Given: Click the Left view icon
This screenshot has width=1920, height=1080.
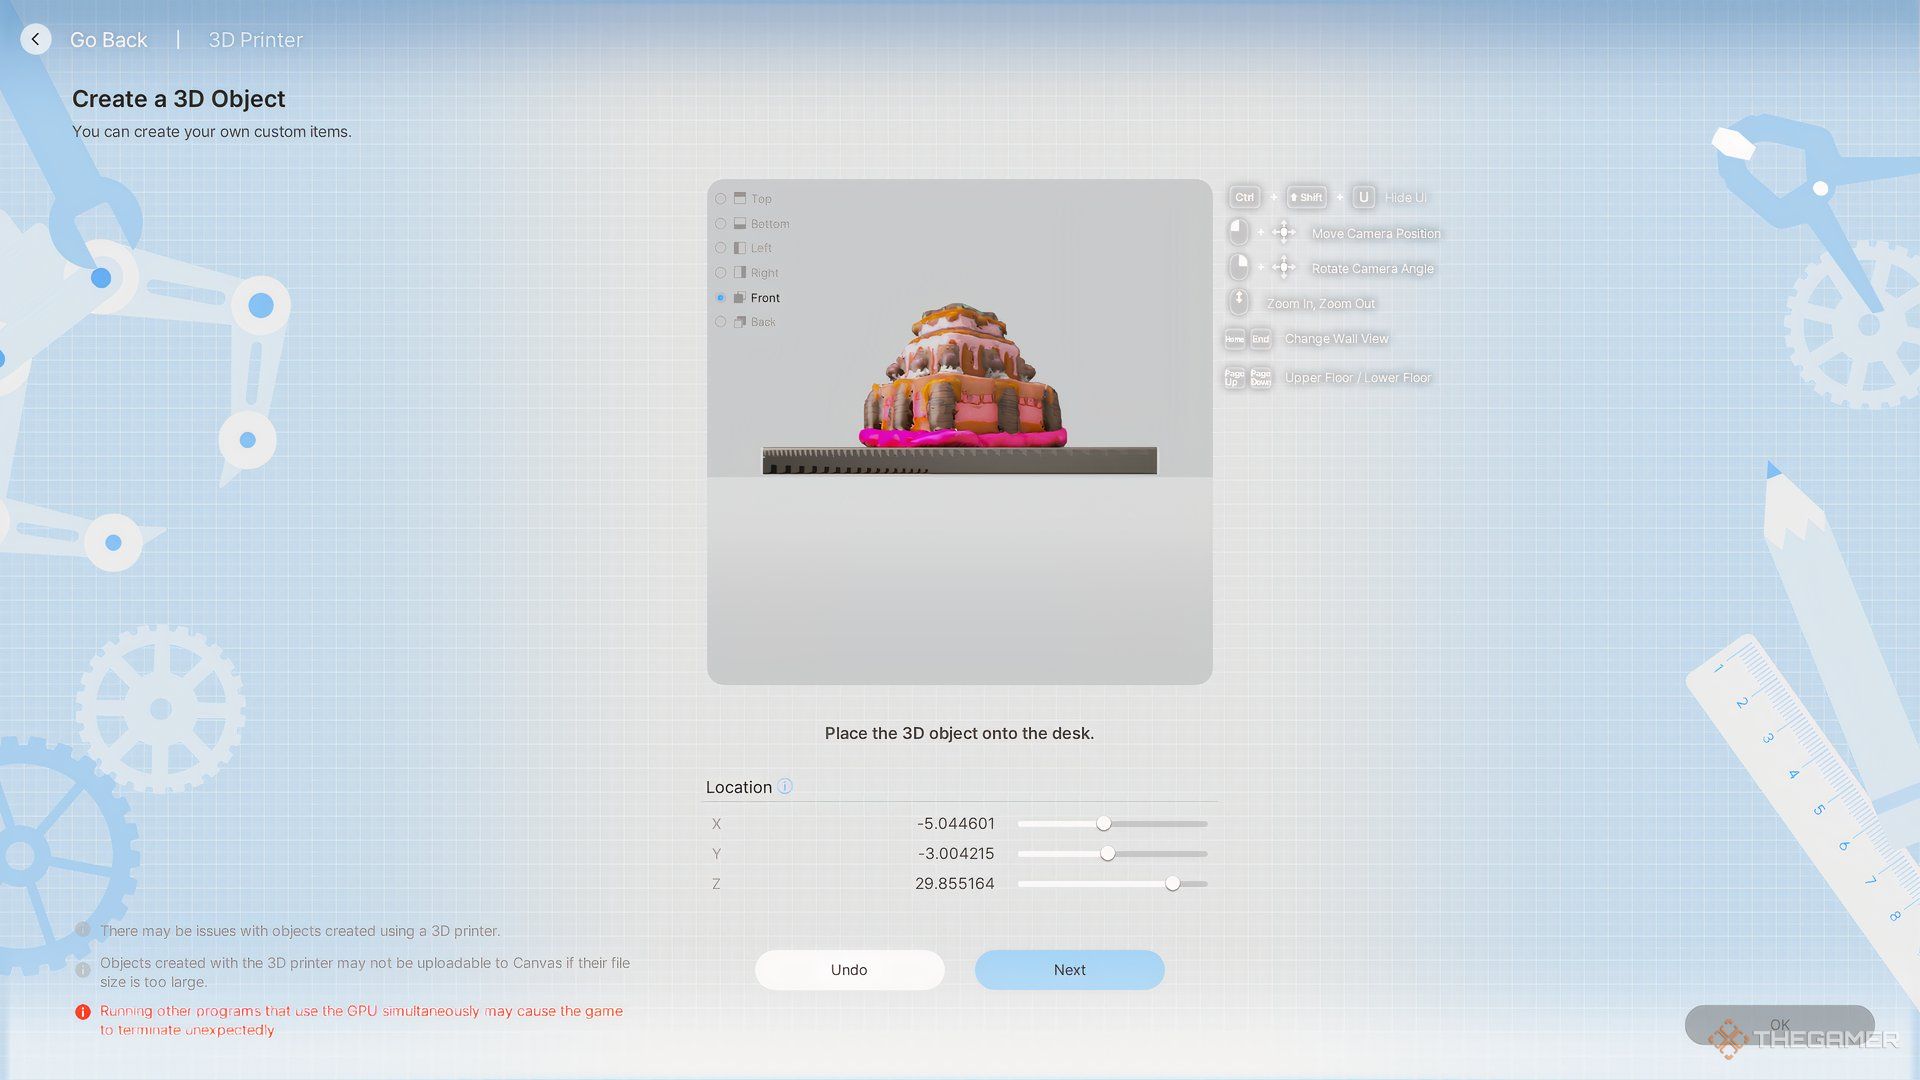Looking at the screenshot, I should coord(740,248).
